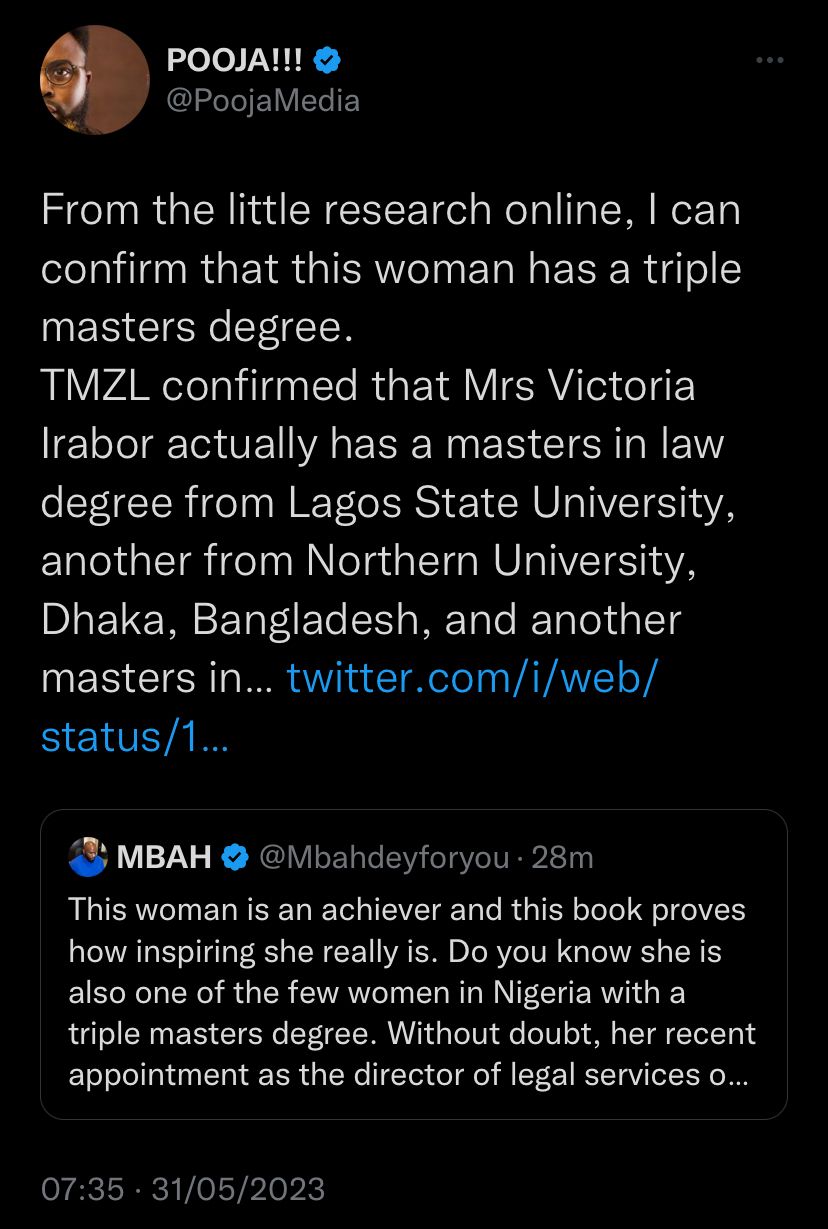Visit the @PoojaMedia handle

(263, 100)
